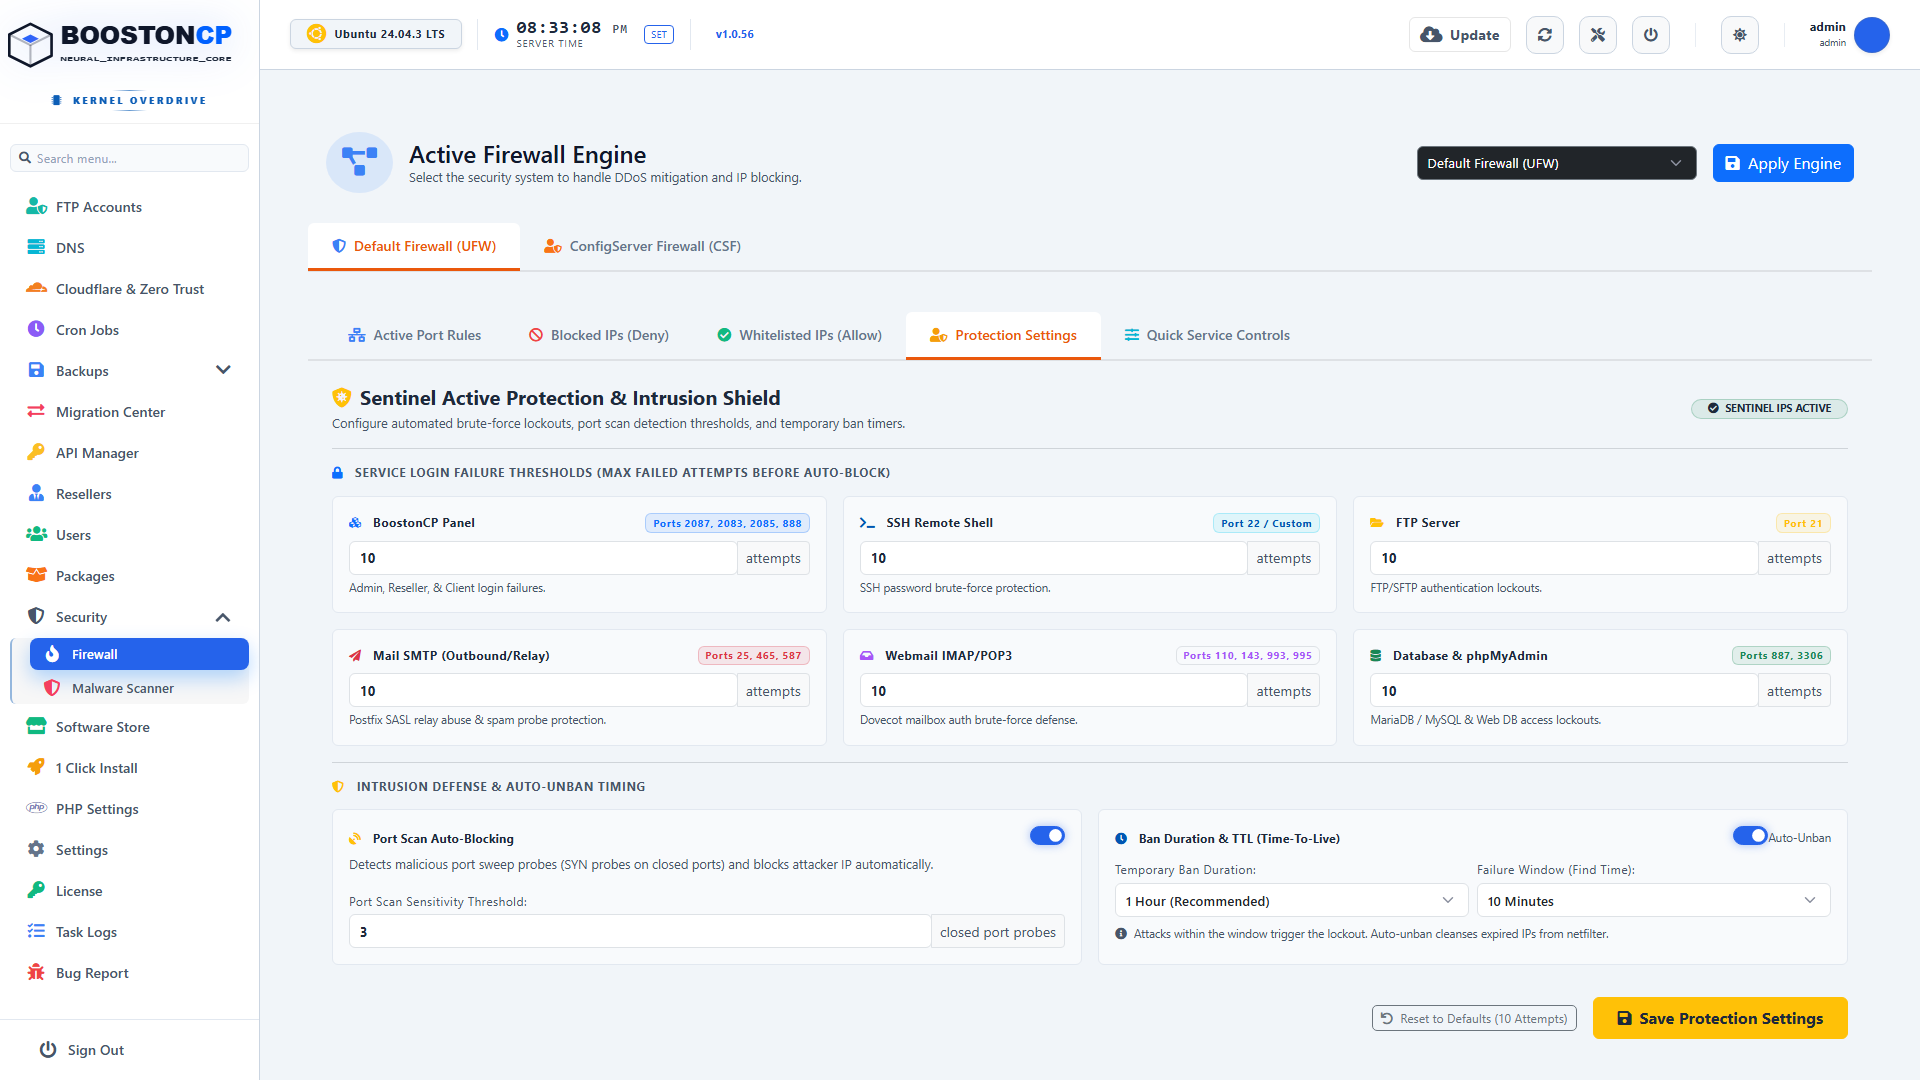
Task: Focus the Search menu field
Action: click(x=129, y=158)
